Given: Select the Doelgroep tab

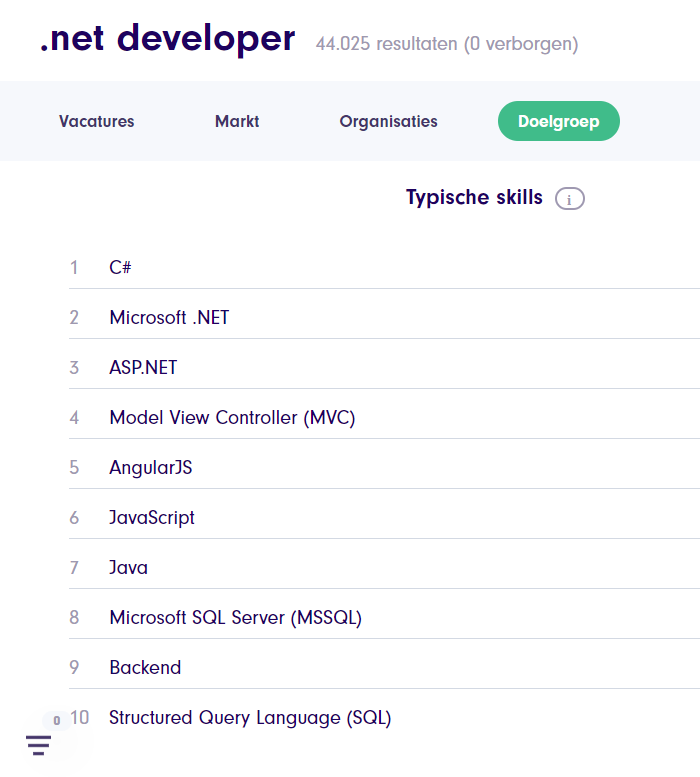Looking at the screenshot, I should coord(559,121).
